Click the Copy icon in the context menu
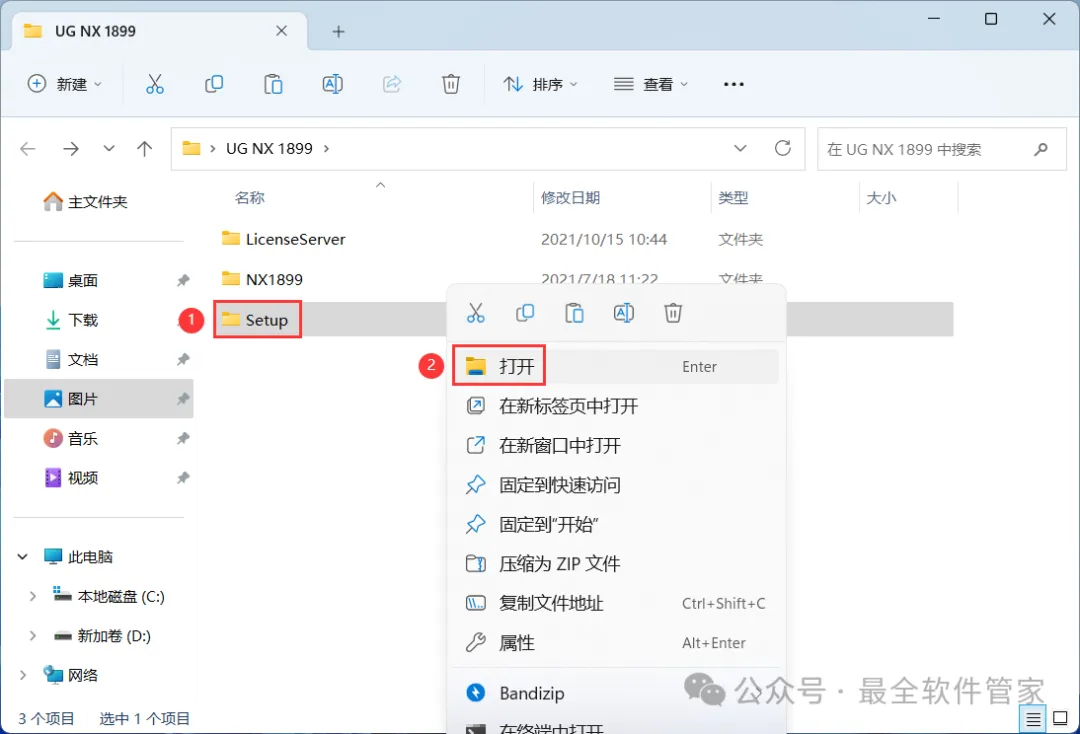The image size is (1080, 734). point(525,313)
